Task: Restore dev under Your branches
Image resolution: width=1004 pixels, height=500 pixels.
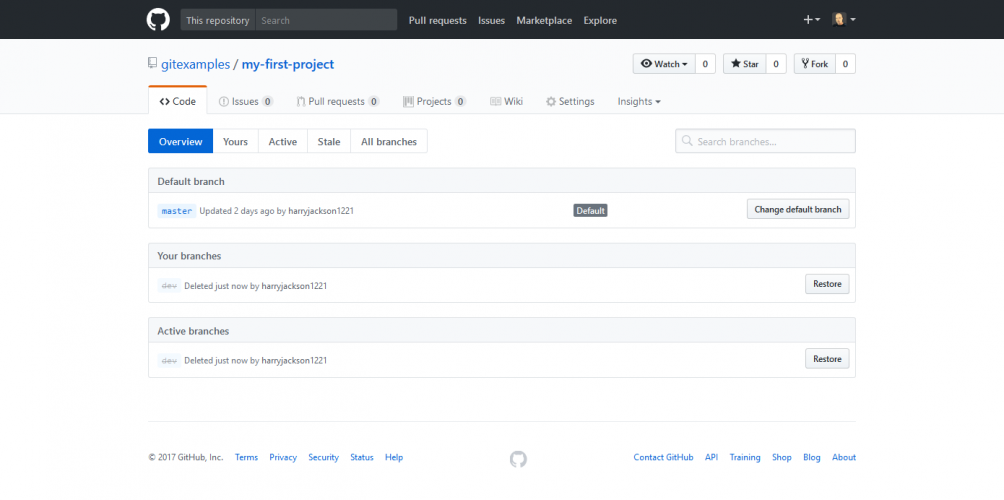Action: coord(827,284)
